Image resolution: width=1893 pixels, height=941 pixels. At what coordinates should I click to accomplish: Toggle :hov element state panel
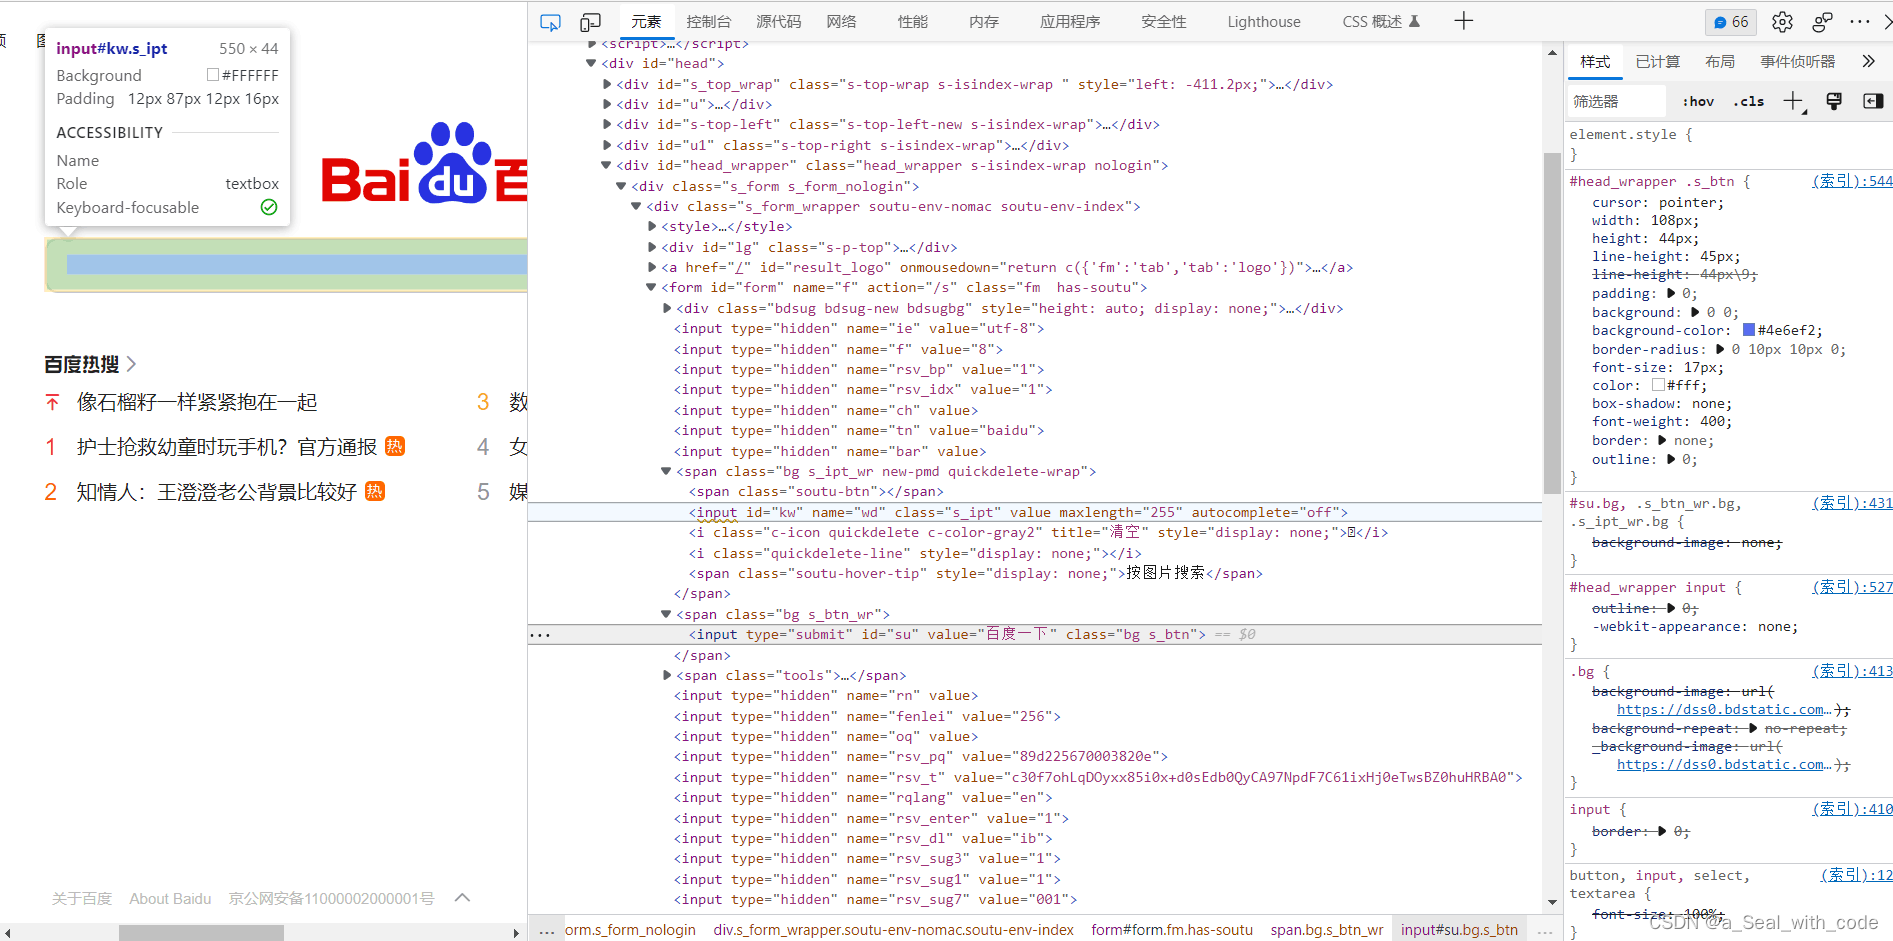click(x=1697, y=101)
